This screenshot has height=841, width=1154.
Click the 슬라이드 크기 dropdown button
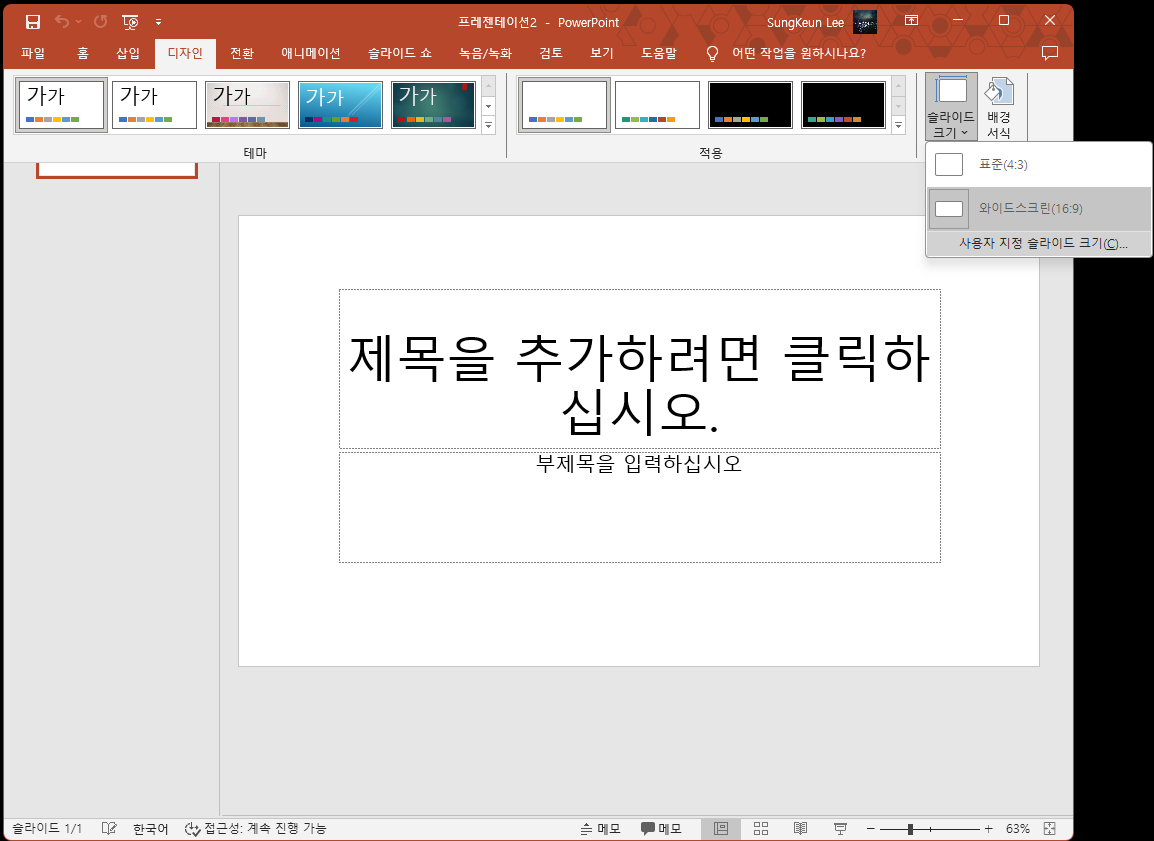[x=951, y=107]
